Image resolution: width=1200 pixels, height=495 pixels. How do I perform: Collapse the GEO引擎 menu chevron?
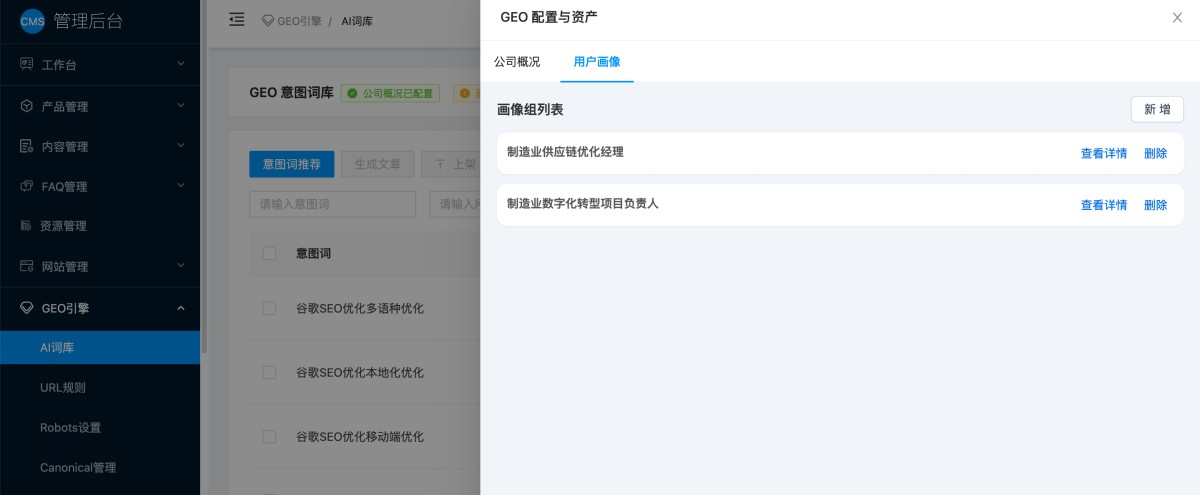click(x=181, y=308)
